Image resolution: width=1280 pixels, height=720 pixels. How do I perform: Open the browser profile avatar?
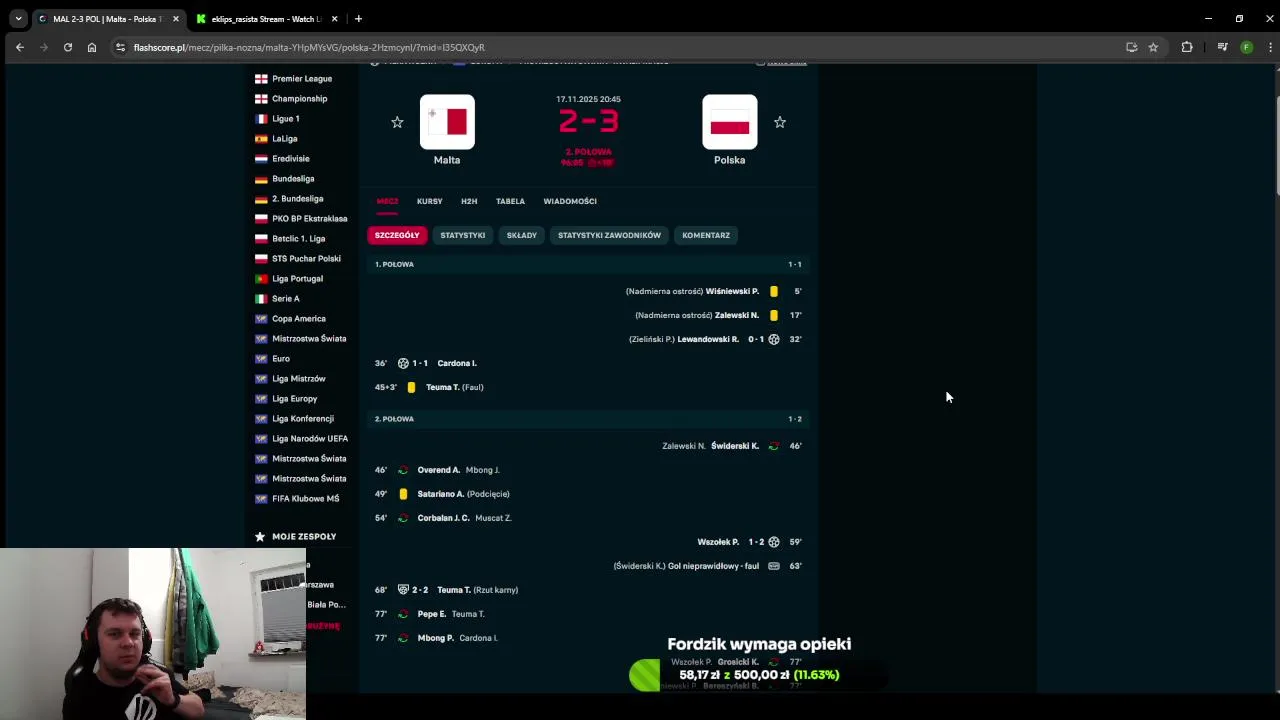tap(1246, 47)
